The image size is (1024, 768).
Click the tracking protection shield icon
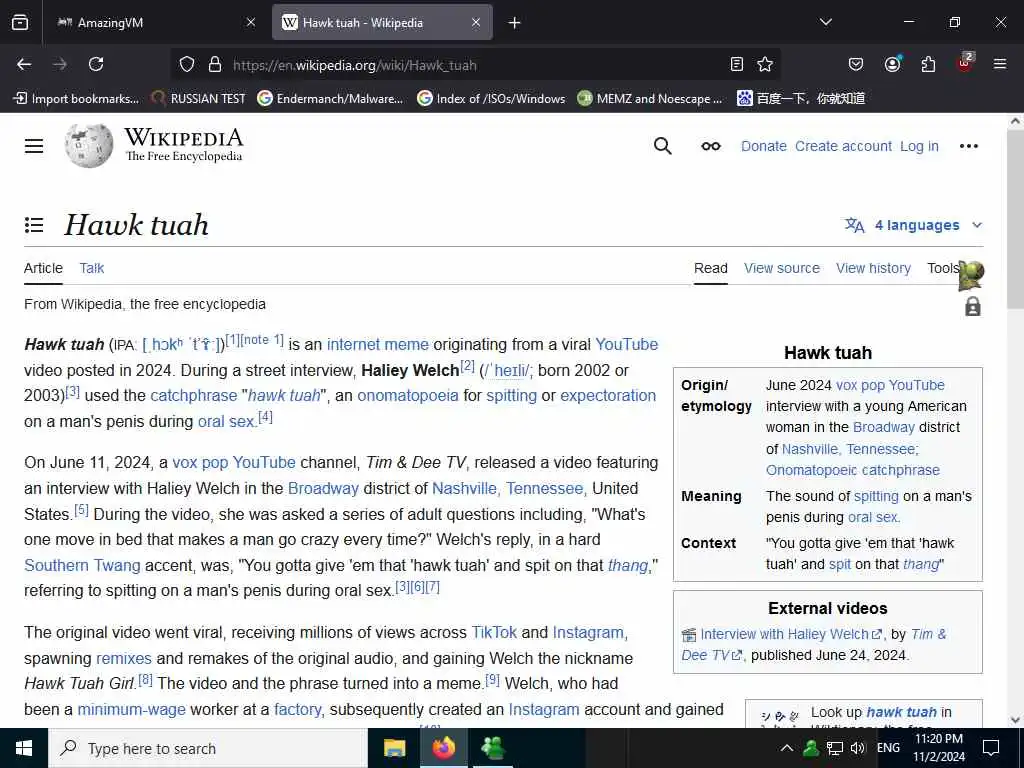(x=187, y=64)
